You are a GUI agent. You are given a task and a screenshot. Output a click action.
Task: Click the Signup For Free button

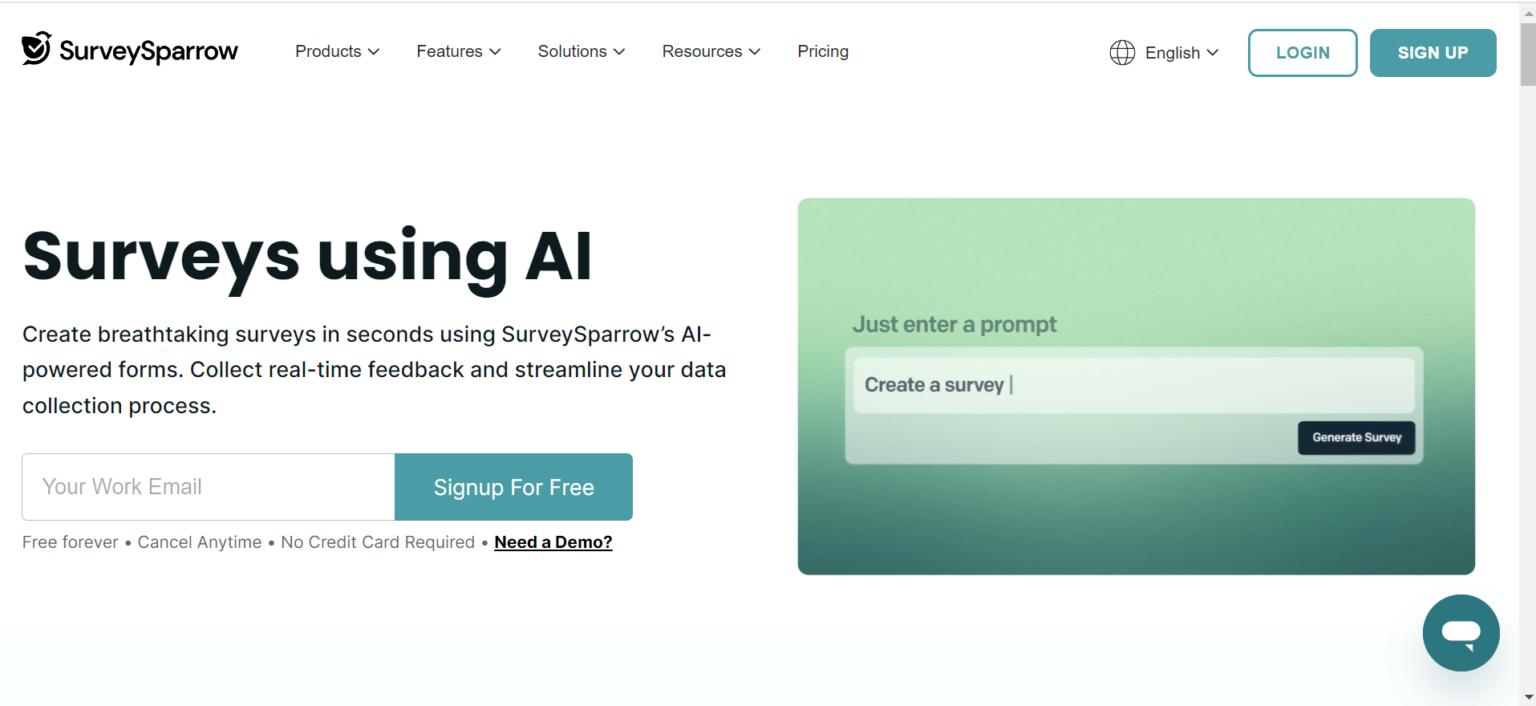pos(513,487)
